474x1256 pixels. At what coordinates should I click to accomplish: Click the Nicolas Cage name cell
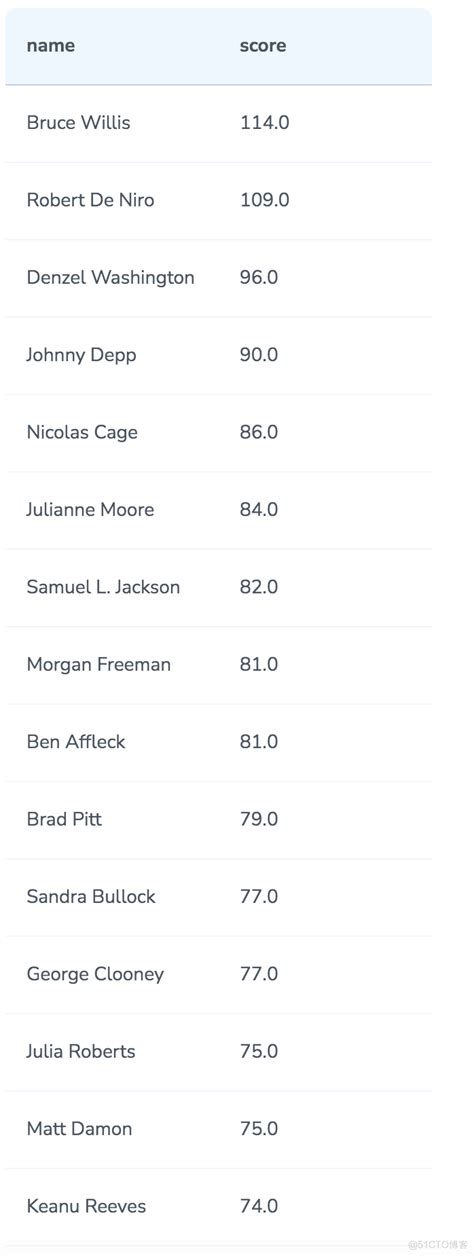82,433
